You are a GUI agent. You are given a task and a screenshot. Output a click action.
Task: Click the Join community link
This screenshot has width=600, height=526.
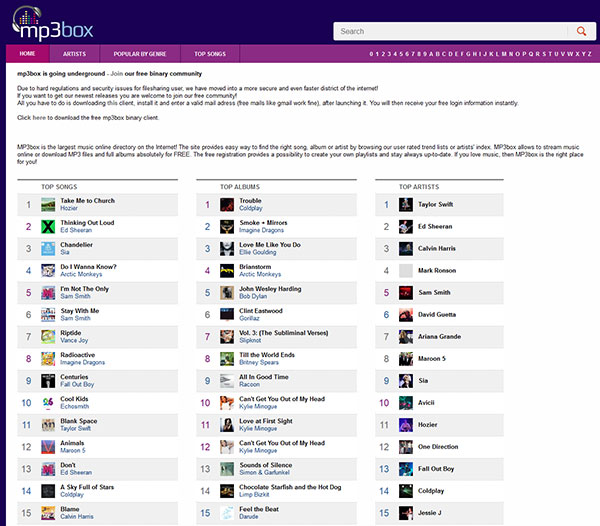[x=117, y=73]
